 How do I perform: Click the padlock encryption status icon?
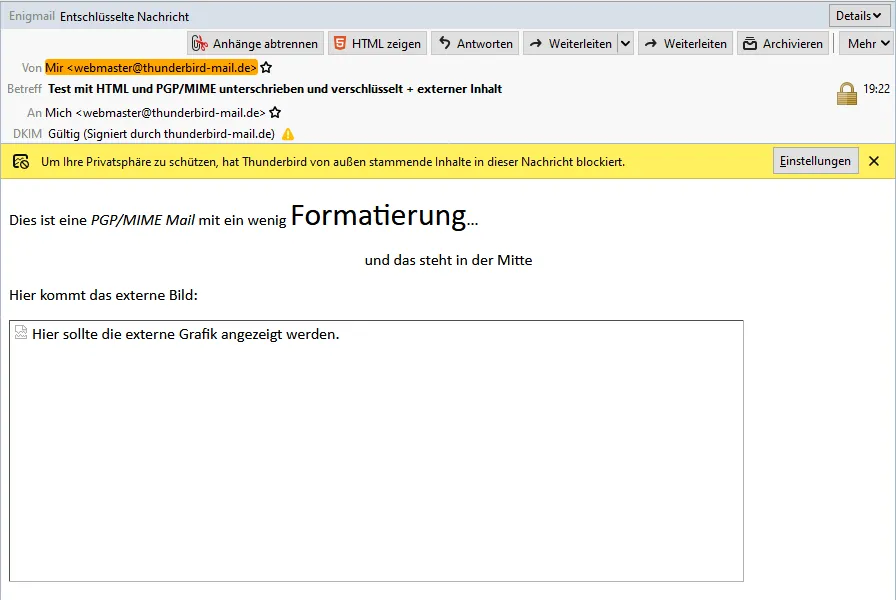[x=847, y=94]
